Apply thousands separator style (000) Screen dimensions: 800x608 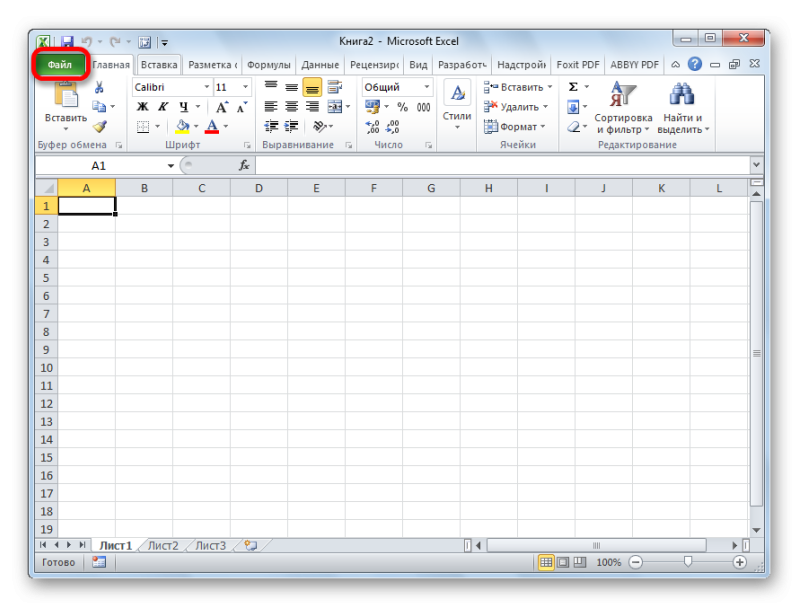coord(423,107)
